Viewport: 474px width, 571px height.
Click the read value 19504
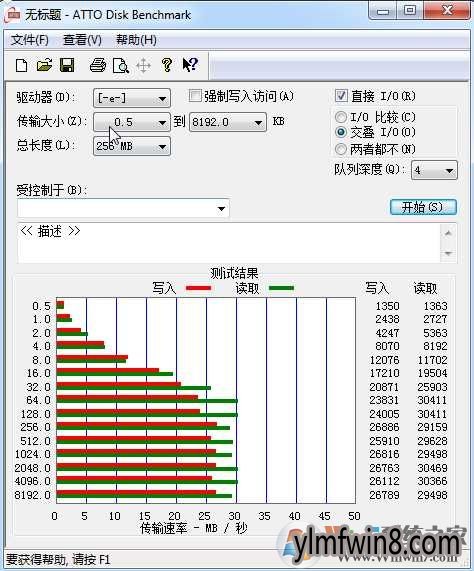pos(432,373)
